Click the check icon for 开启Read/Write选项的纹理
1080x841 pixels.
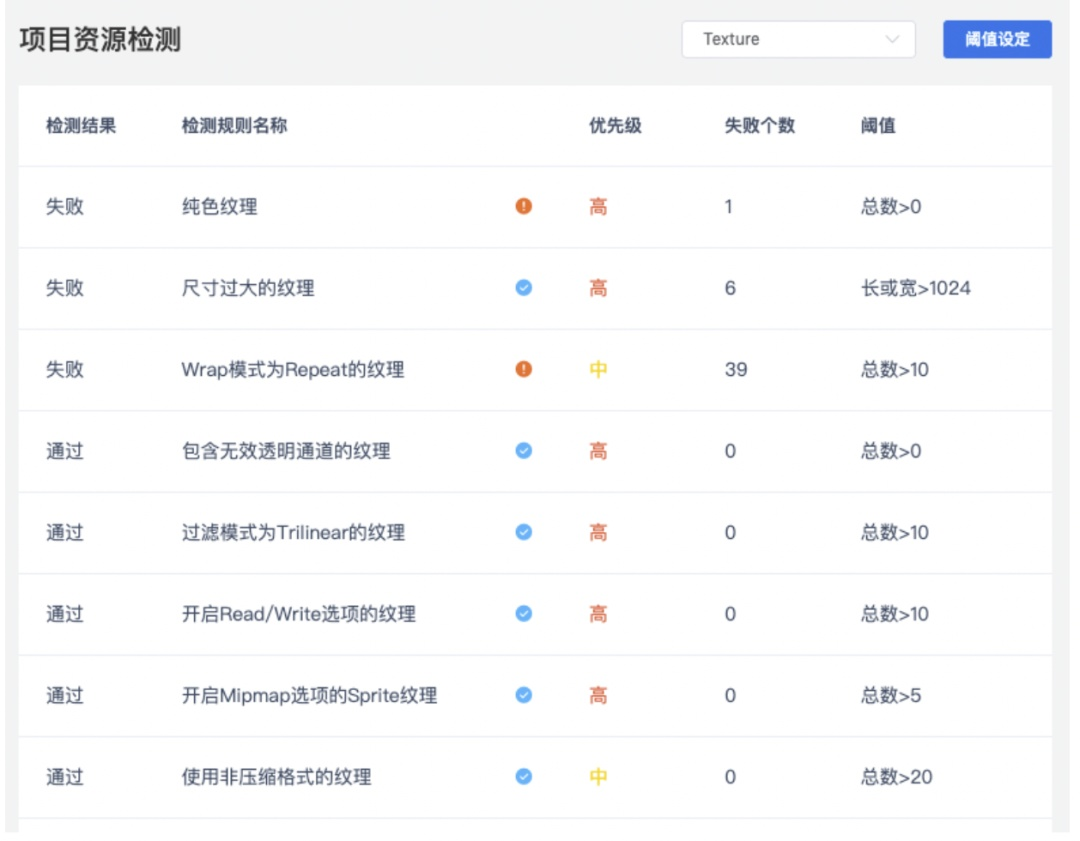click(524, 613)
